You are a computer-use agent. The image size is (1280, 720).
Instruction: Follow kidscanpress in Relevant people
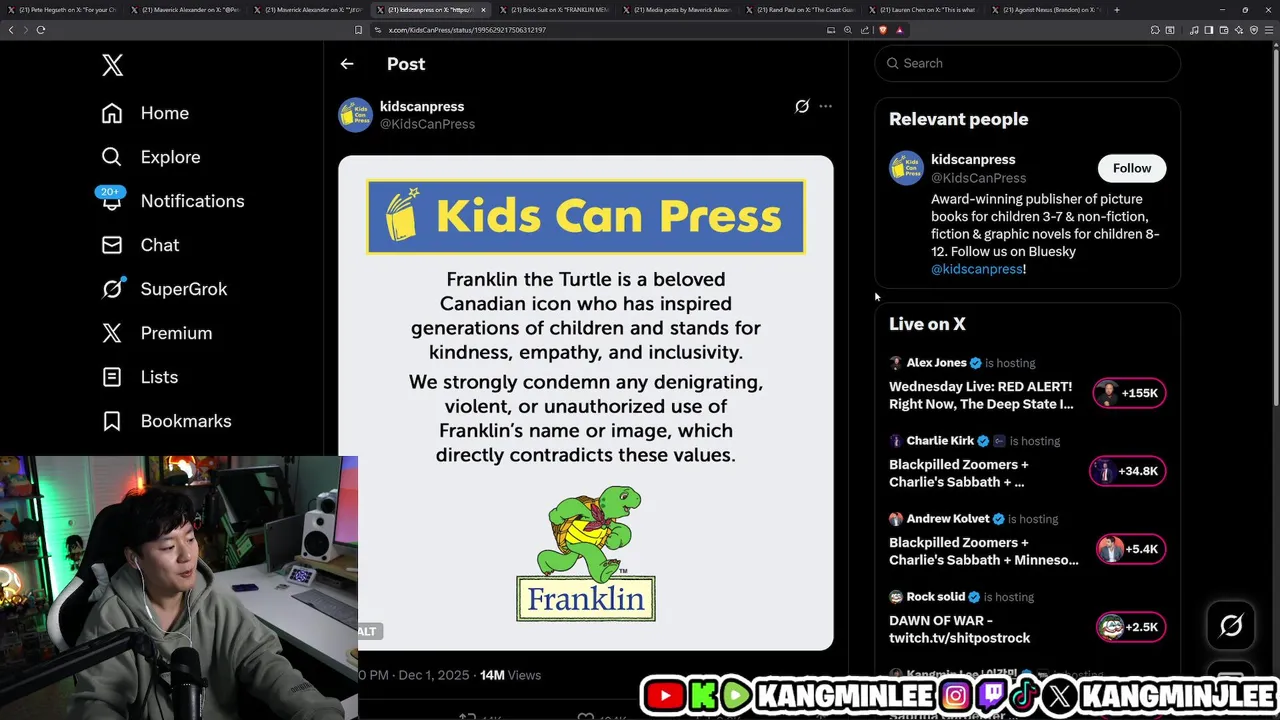tap(1132, 168)
